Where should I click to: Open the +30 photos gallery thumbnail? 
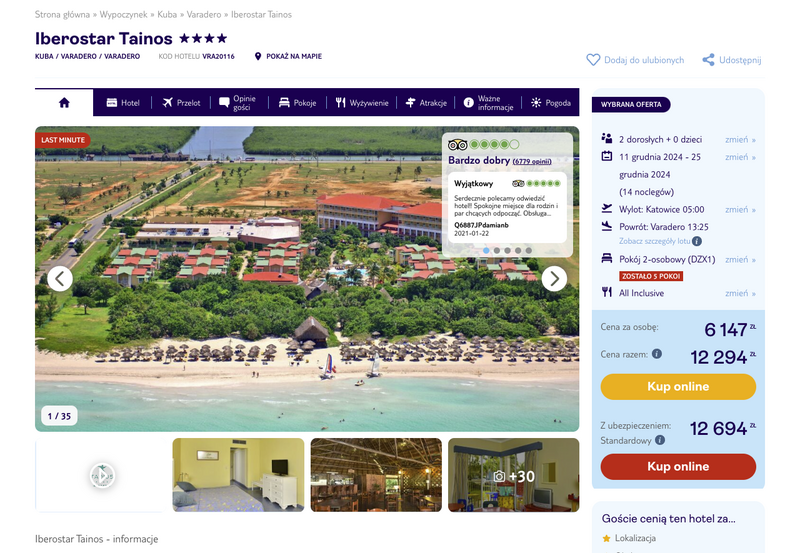click(513, 475)
